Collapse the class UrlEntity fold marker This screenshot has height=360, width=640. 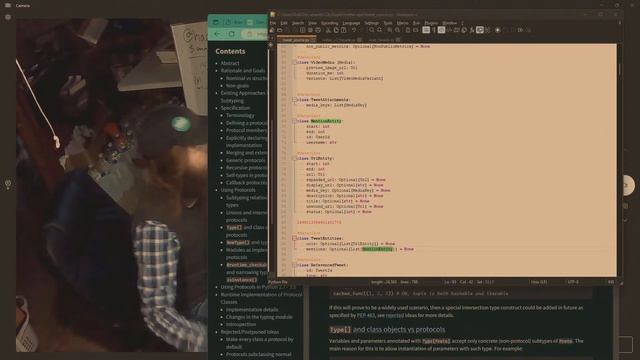pos(294,158)
